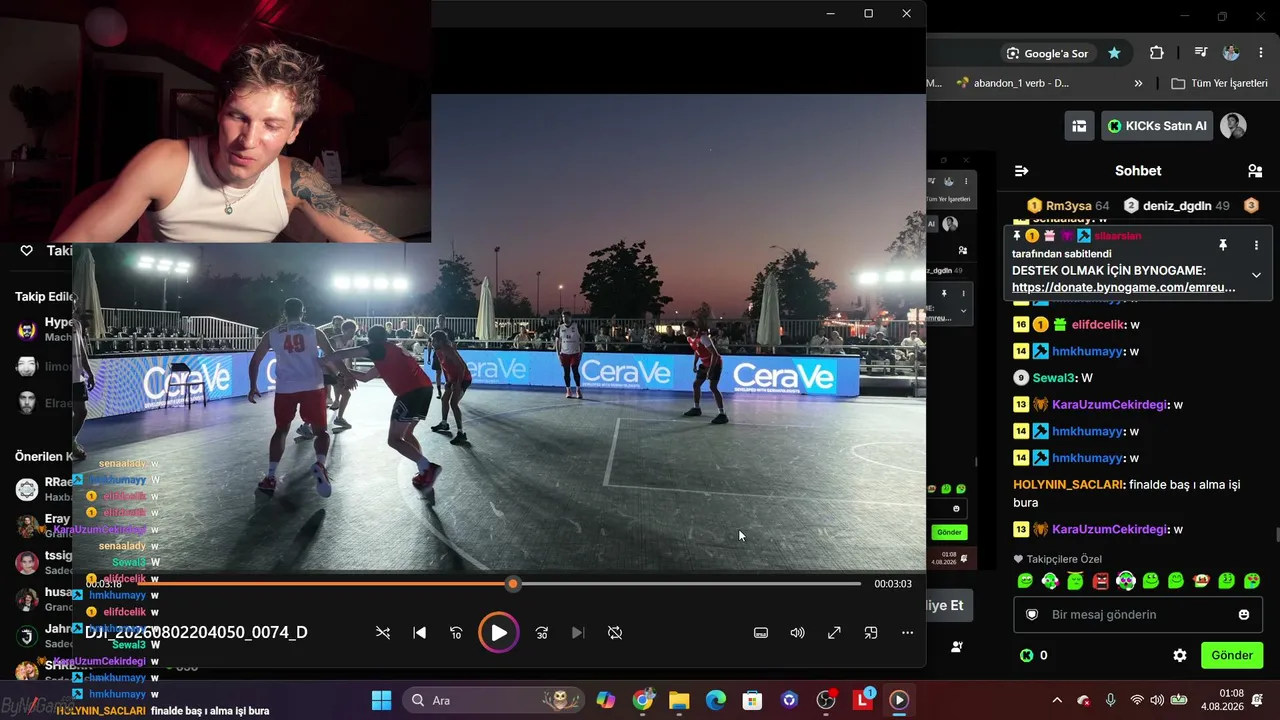Toggle mini player (picture-in-picture) mode
The height and width of the screenshot is (720, 1280).
[871, 633]
